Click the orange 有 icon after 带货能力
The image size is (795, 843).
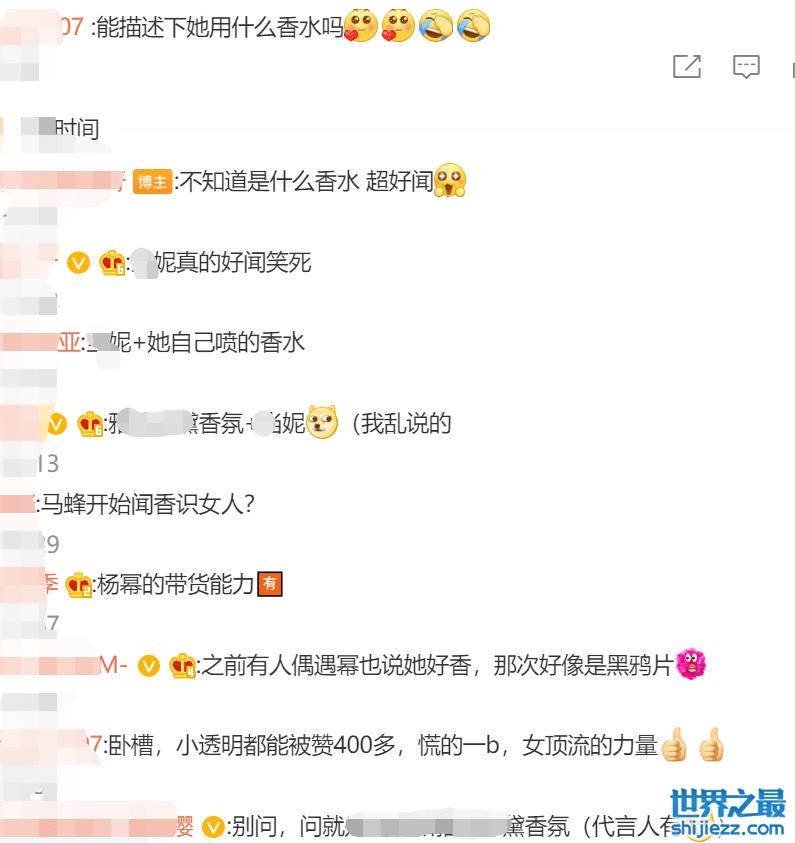(270, 584)
